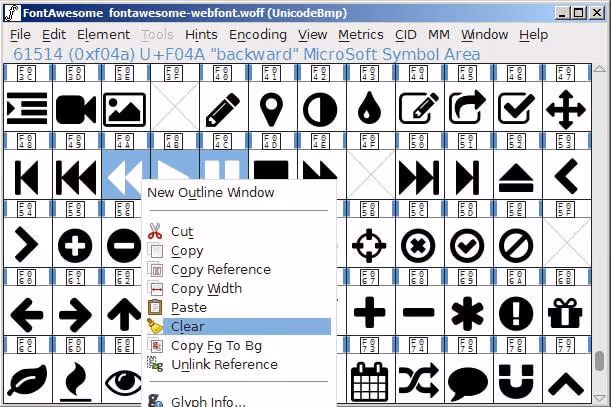Select the water droplet tint glyph
This screenshot has height=407, width=611.
click(369, 108)
